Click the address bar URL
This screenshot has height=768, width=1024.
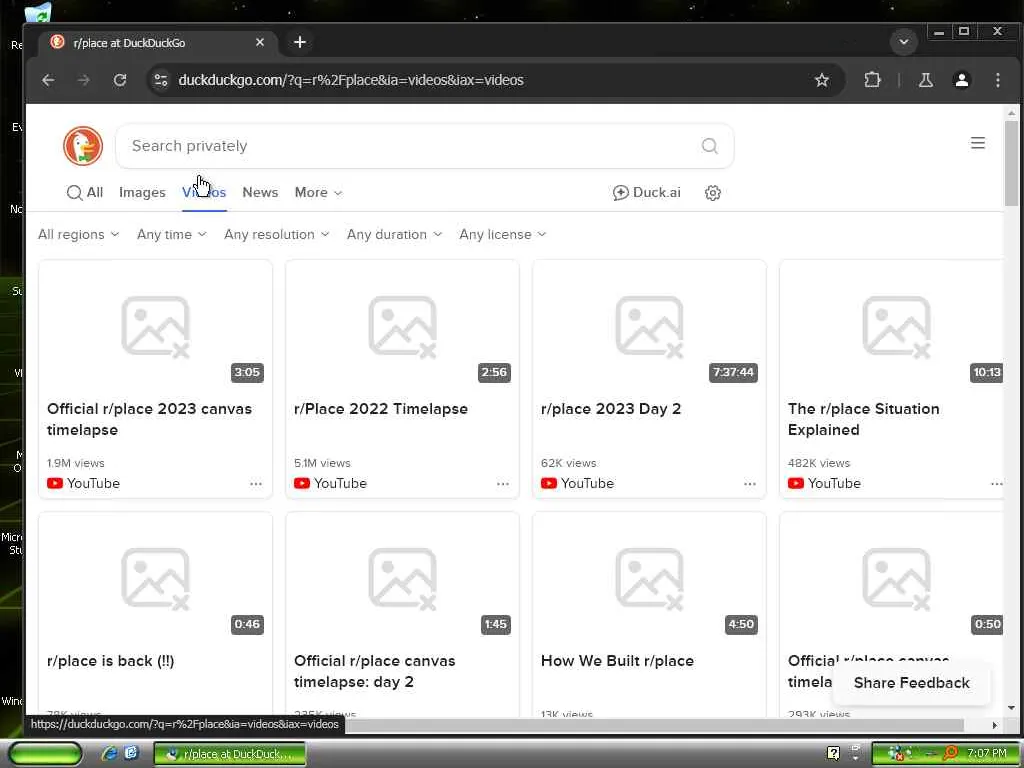(x=351, y=80)
